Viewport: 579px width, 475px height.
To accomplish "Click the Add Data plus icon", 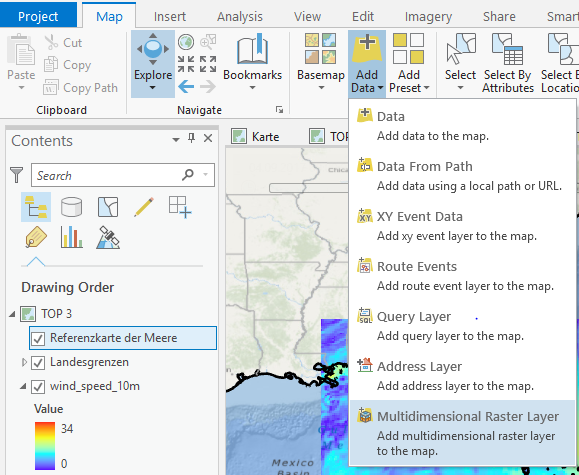I will click(x=367, y=48).
